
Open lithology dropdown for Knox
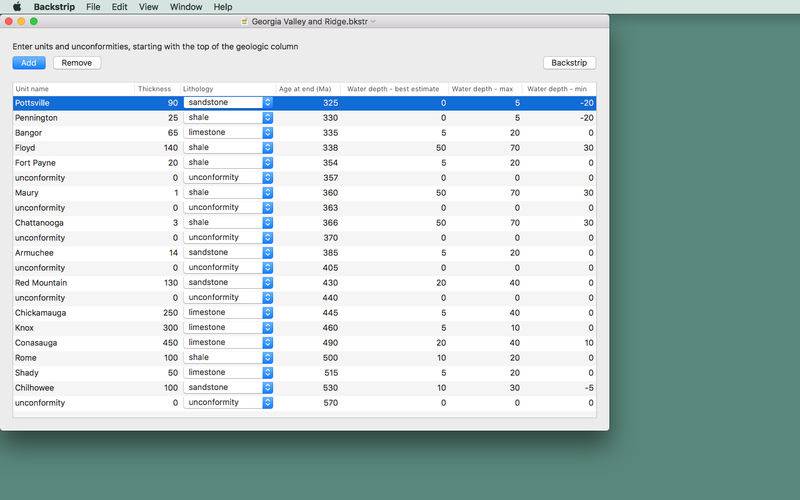tap(268, 328)
